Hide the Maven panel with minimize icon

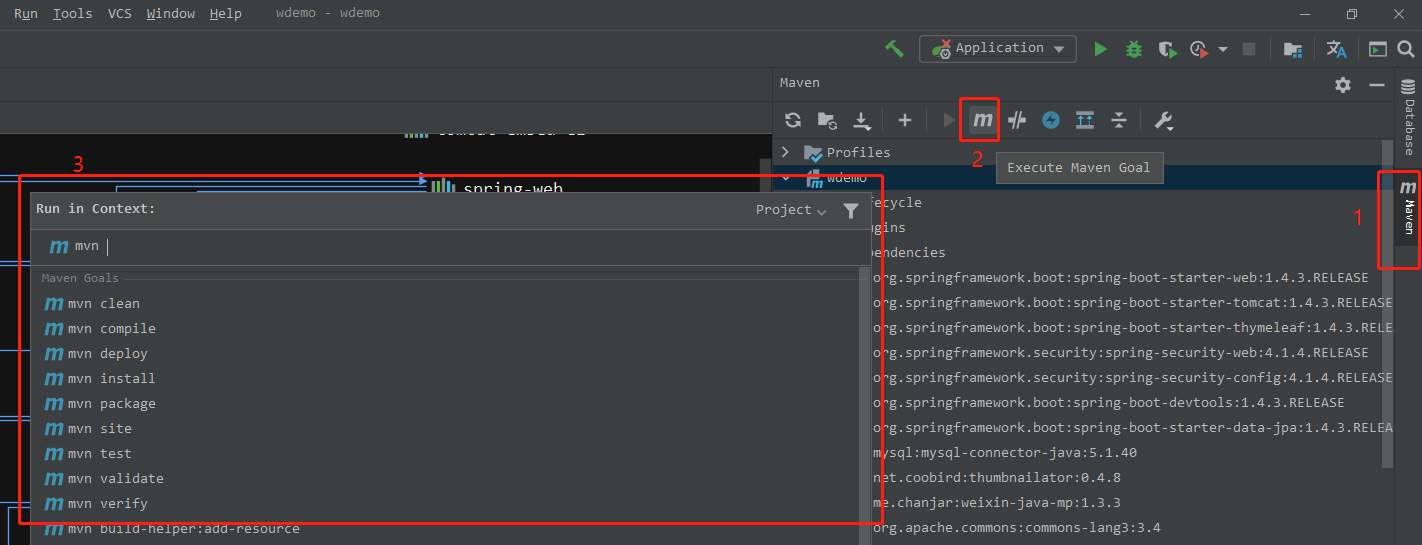click(1376, 85)
